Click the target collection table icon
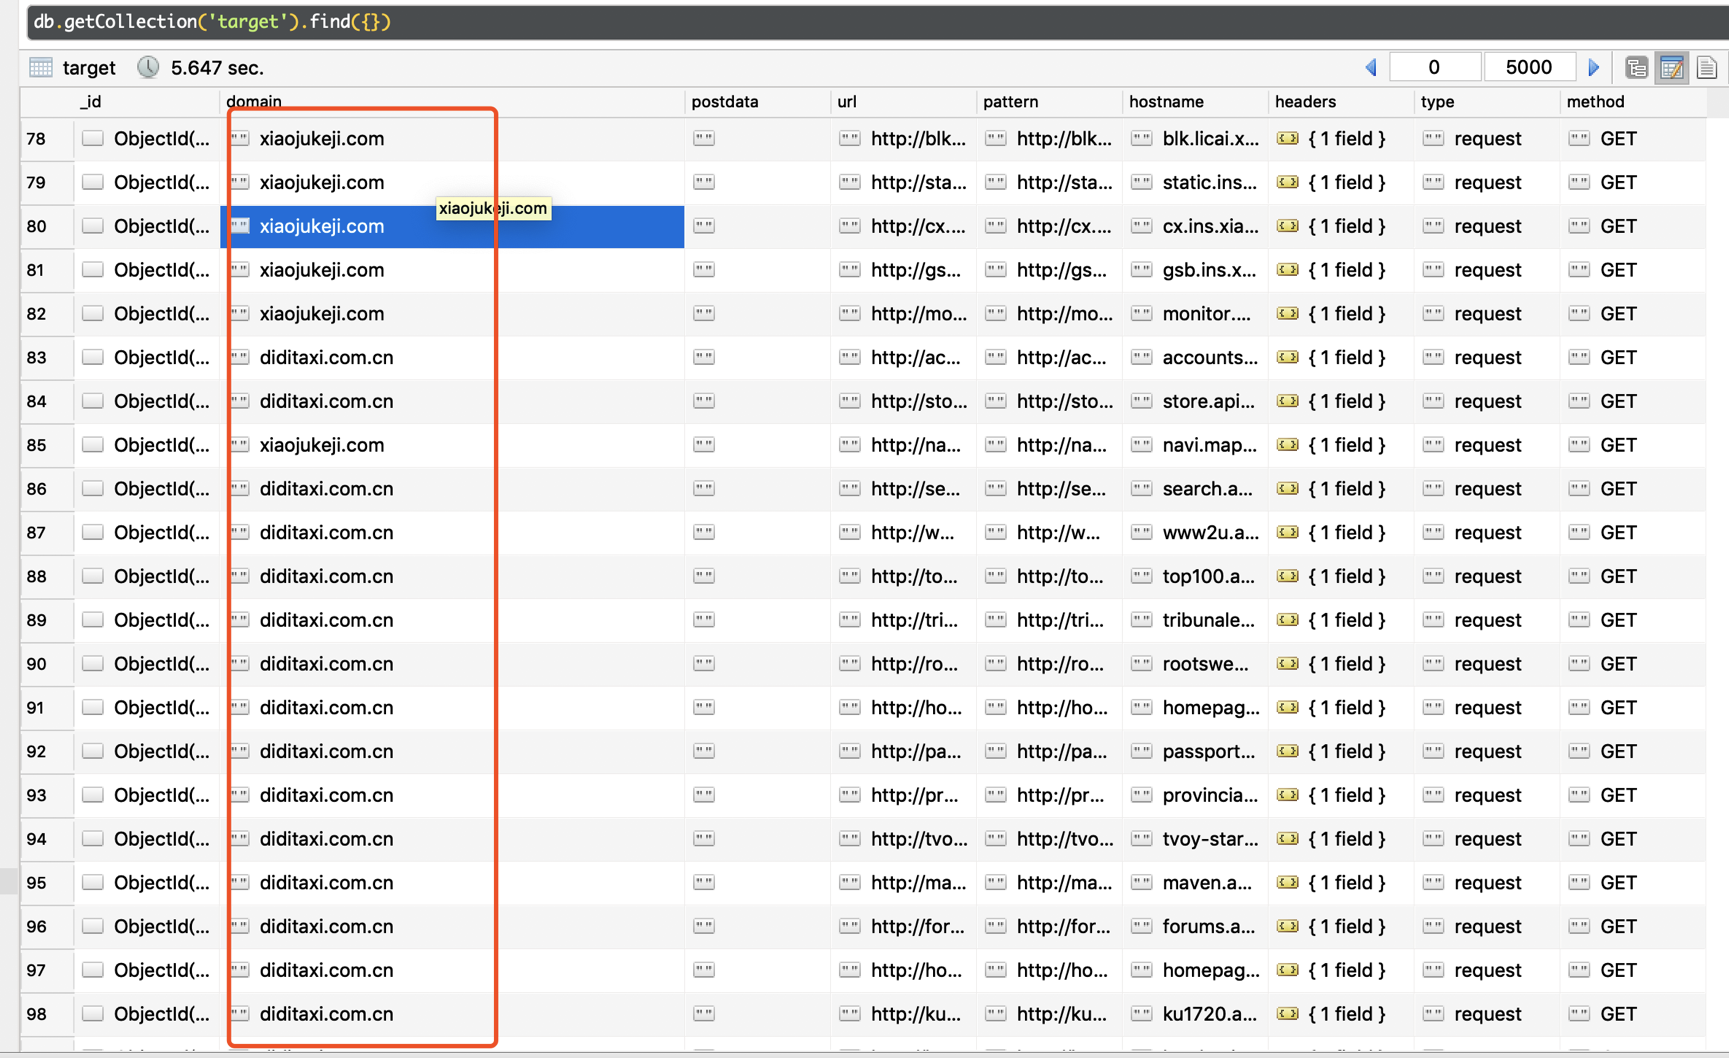 (x=41, y=67)
